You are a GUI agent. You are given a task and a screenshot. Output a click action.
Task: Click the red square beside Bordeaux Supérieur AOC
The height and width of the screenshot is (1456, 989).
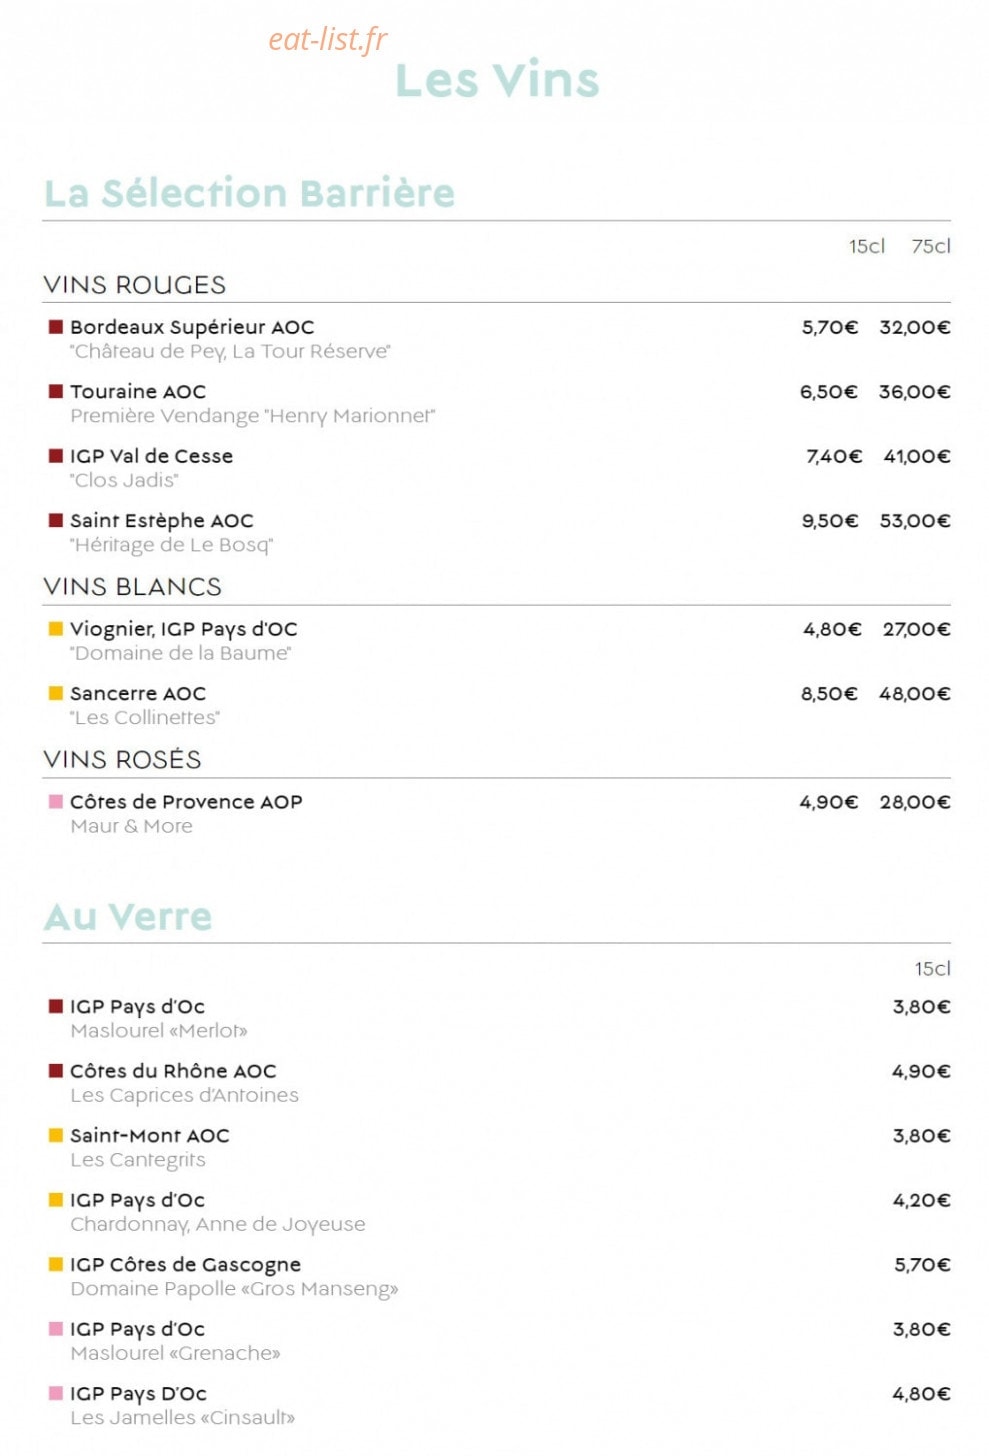tap(56, 327)
